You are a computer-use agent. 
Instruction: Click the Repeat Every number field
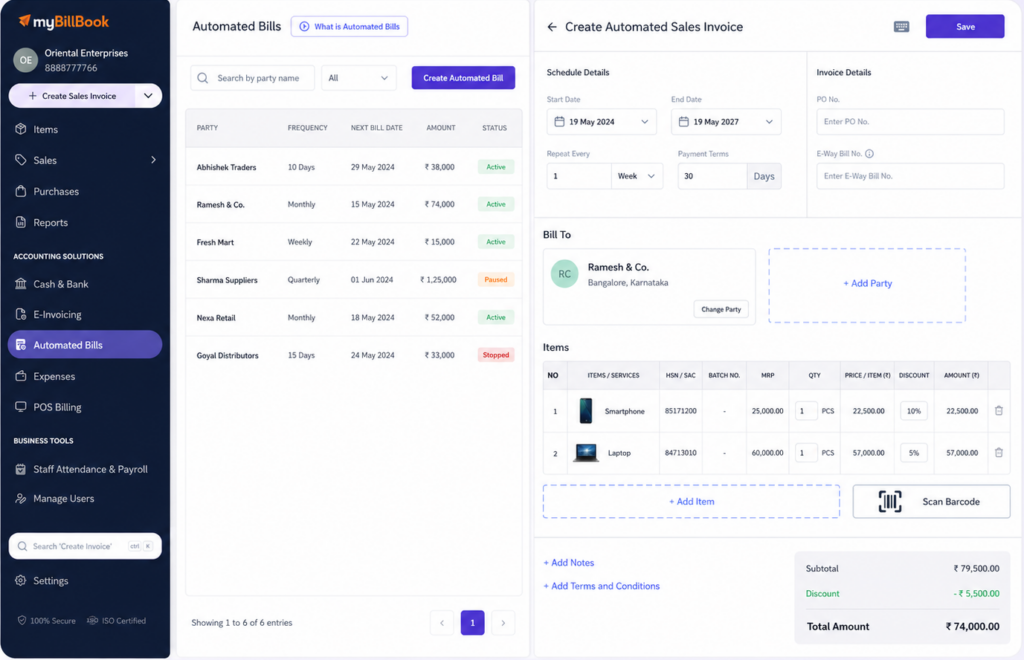579,176
